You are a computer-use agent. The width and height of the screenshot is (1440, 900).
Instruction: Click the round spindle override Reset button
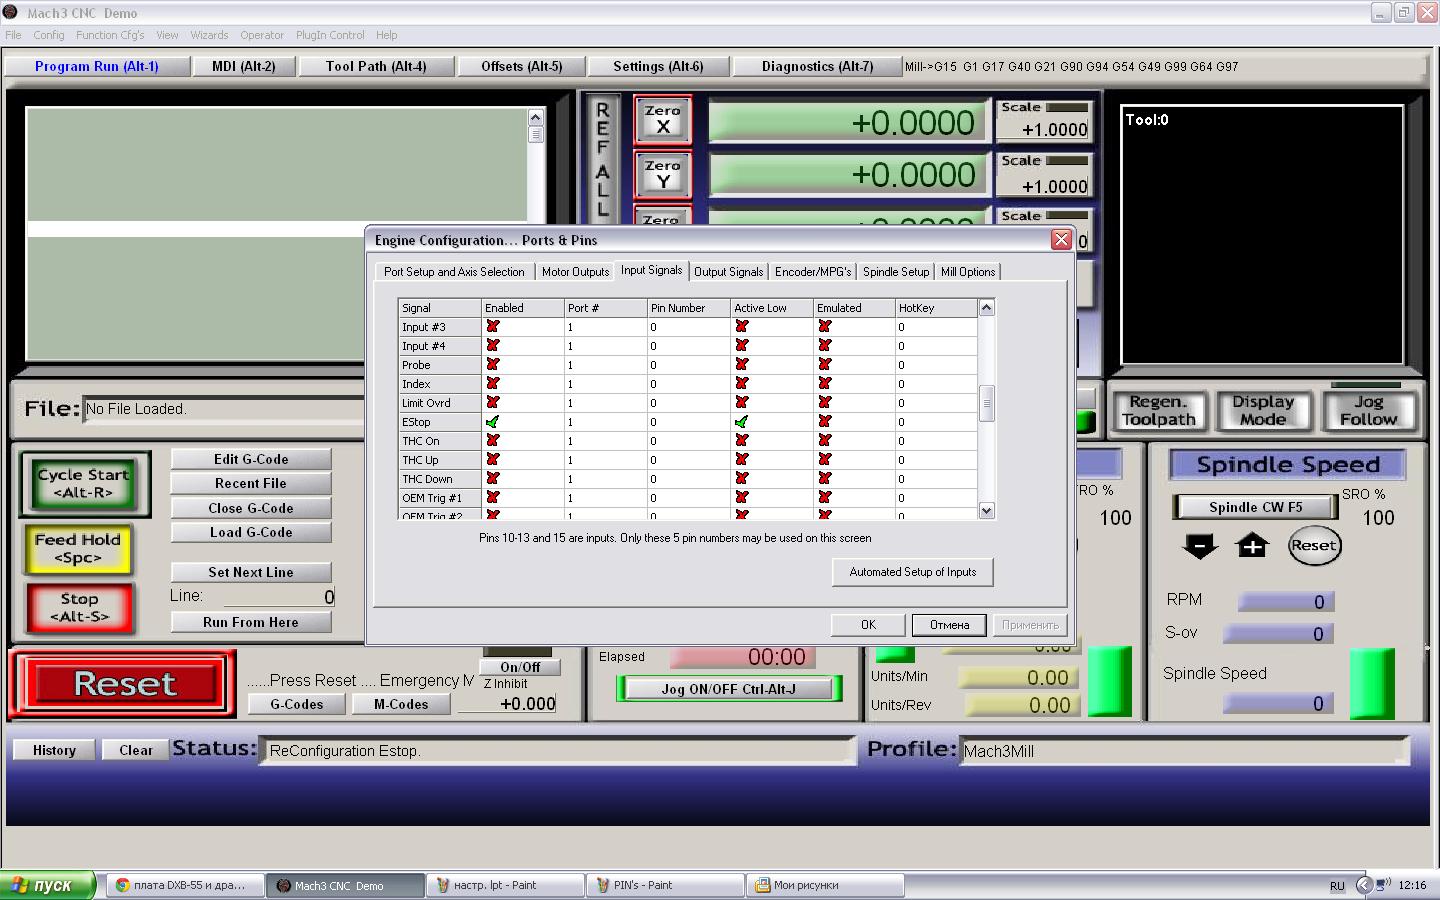click(1313, 546)
